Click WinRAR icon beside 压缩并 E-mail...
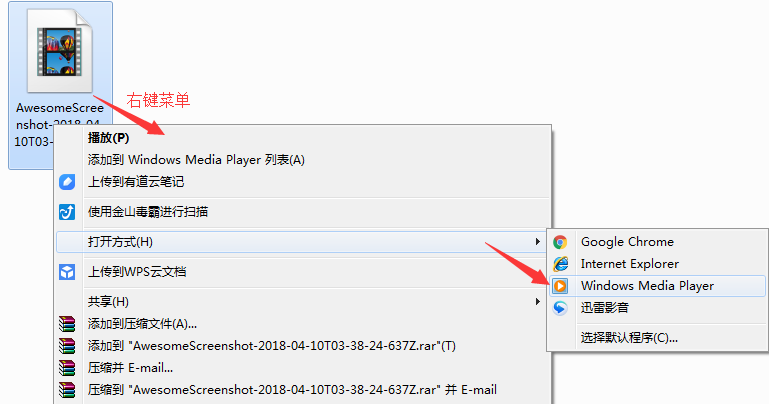Image resolution: width=769 pixels, height=404 pixels. [67, 368]
